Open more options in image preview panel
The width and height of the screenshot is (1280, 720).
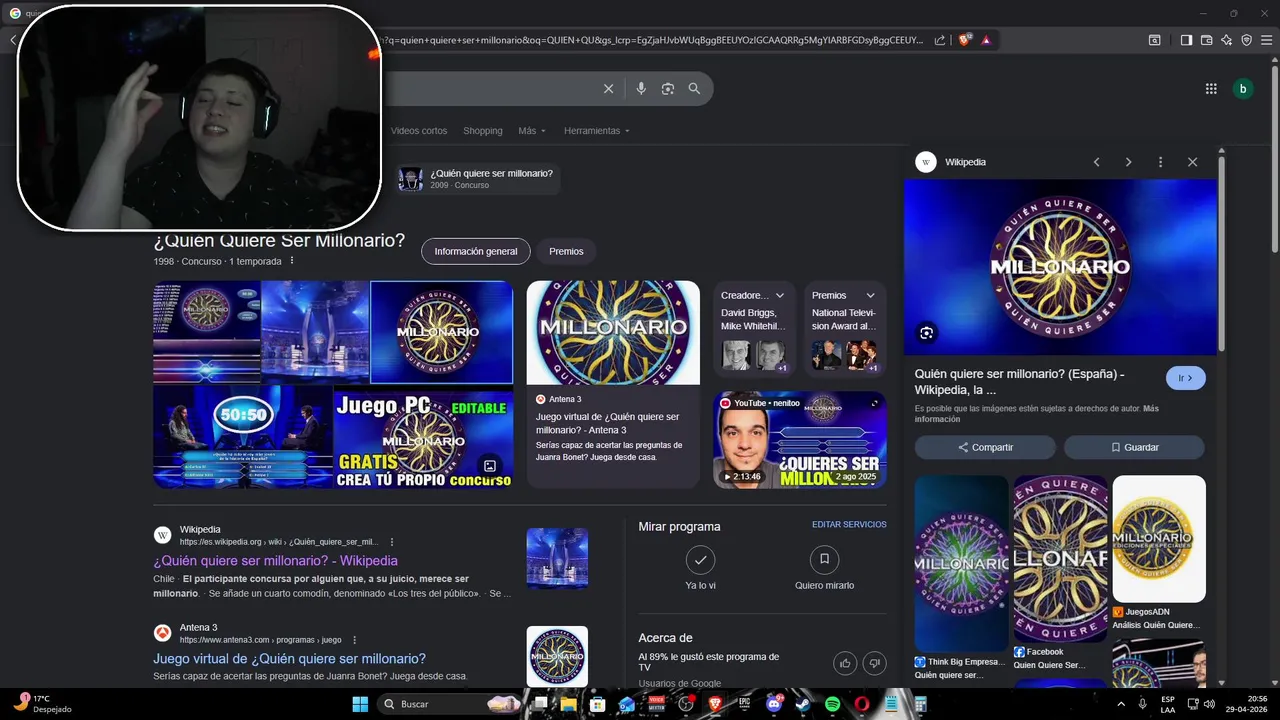click(x=1160, y=162)
